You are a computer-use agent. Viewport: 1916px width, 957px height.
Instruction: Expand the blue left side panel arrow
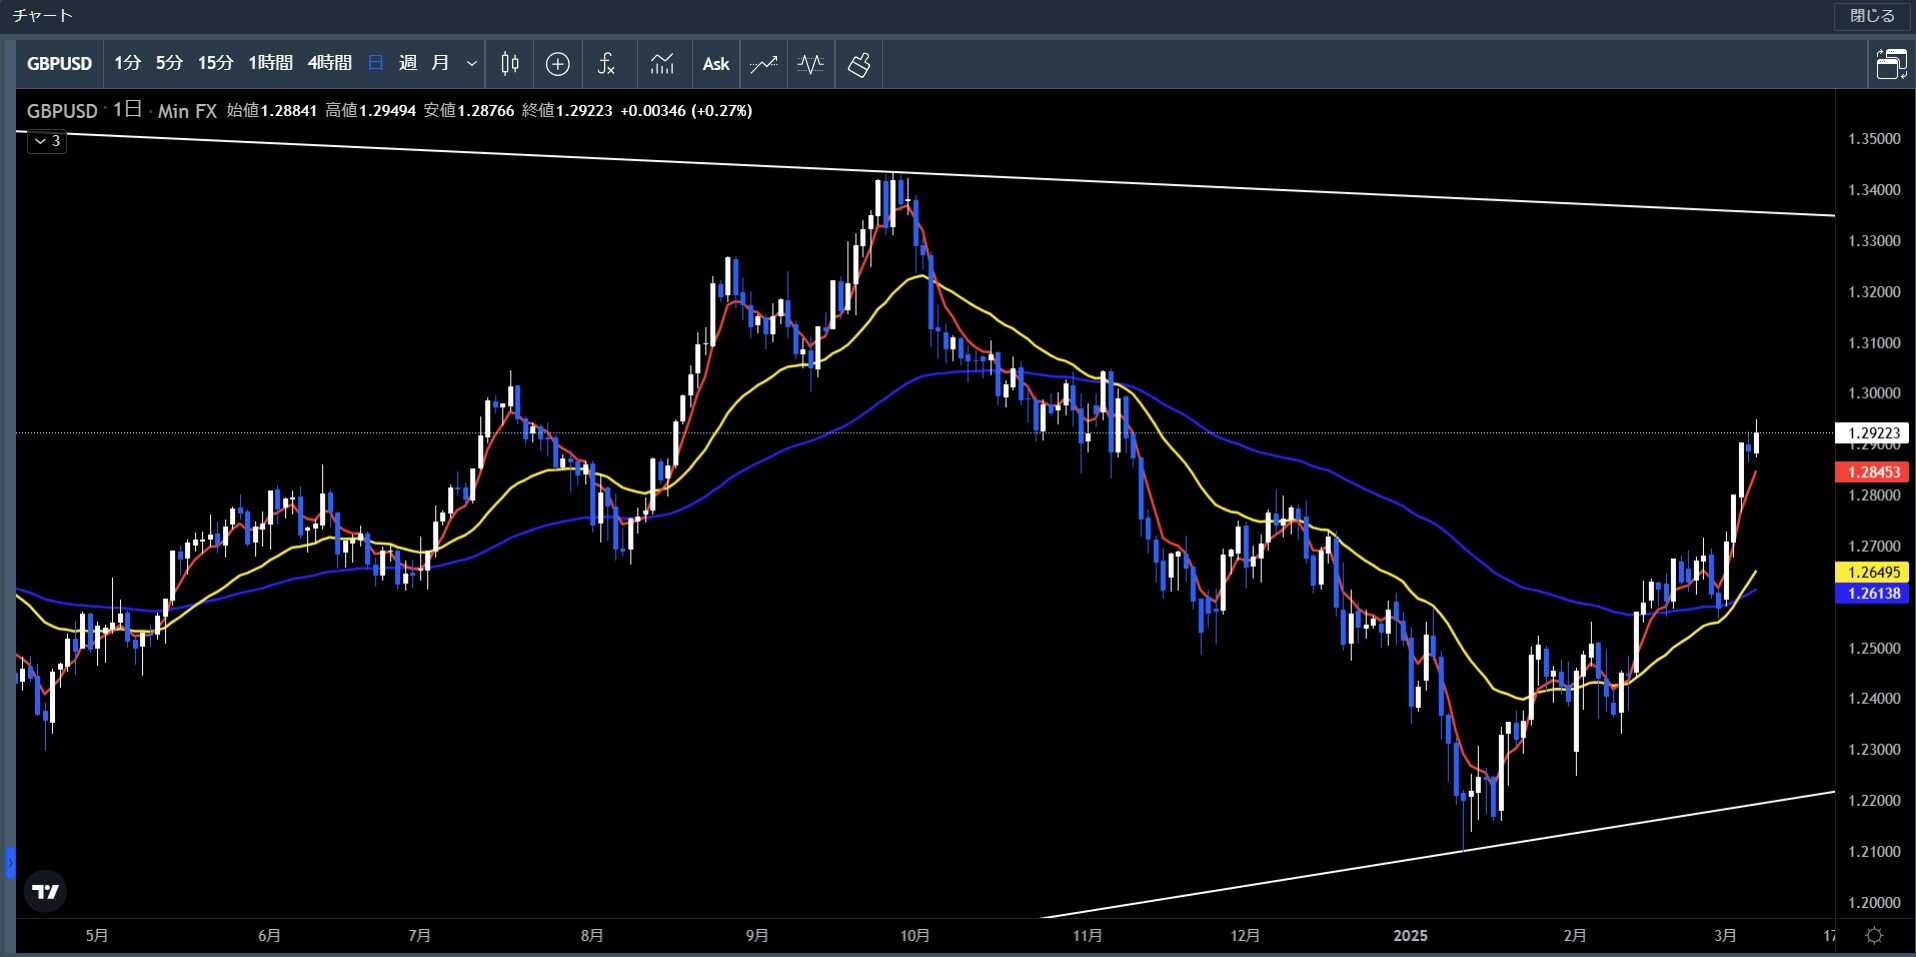[x=10, y=862]
